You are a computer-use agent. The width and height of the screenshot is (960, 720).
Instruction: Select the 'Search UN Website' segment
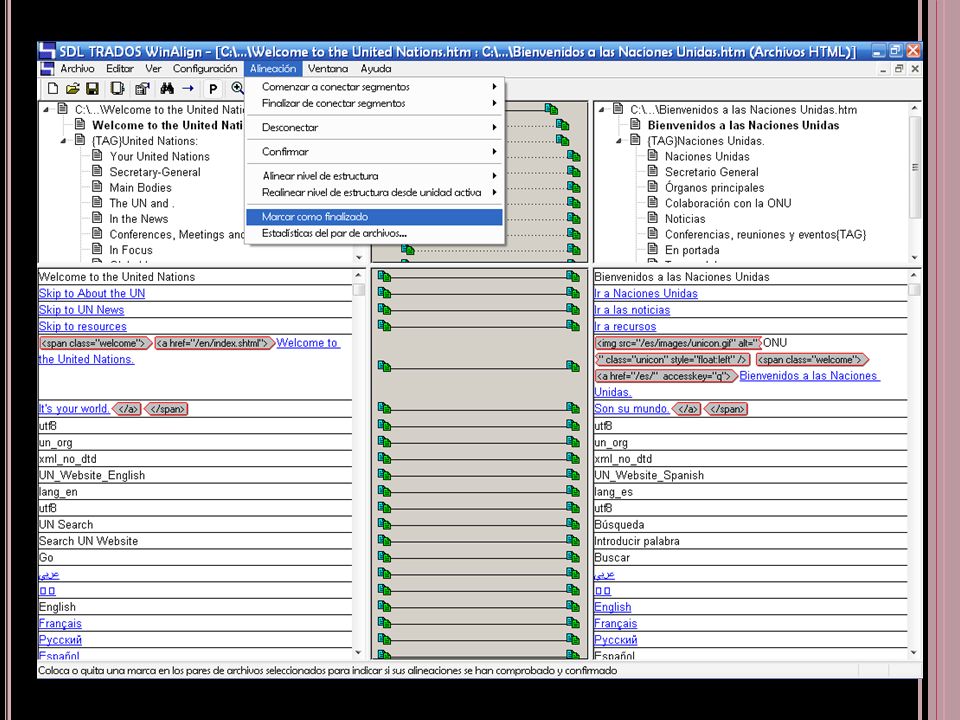195,541
